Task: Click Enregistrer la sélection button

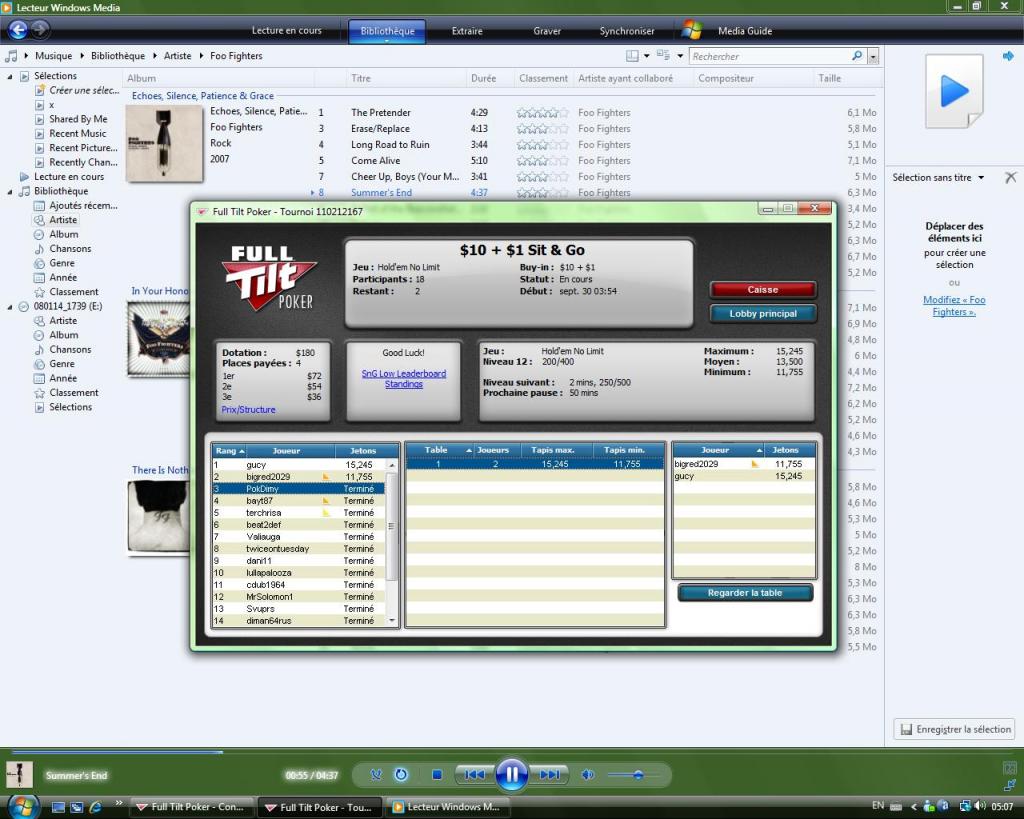Action: click(x=955, y=729)
